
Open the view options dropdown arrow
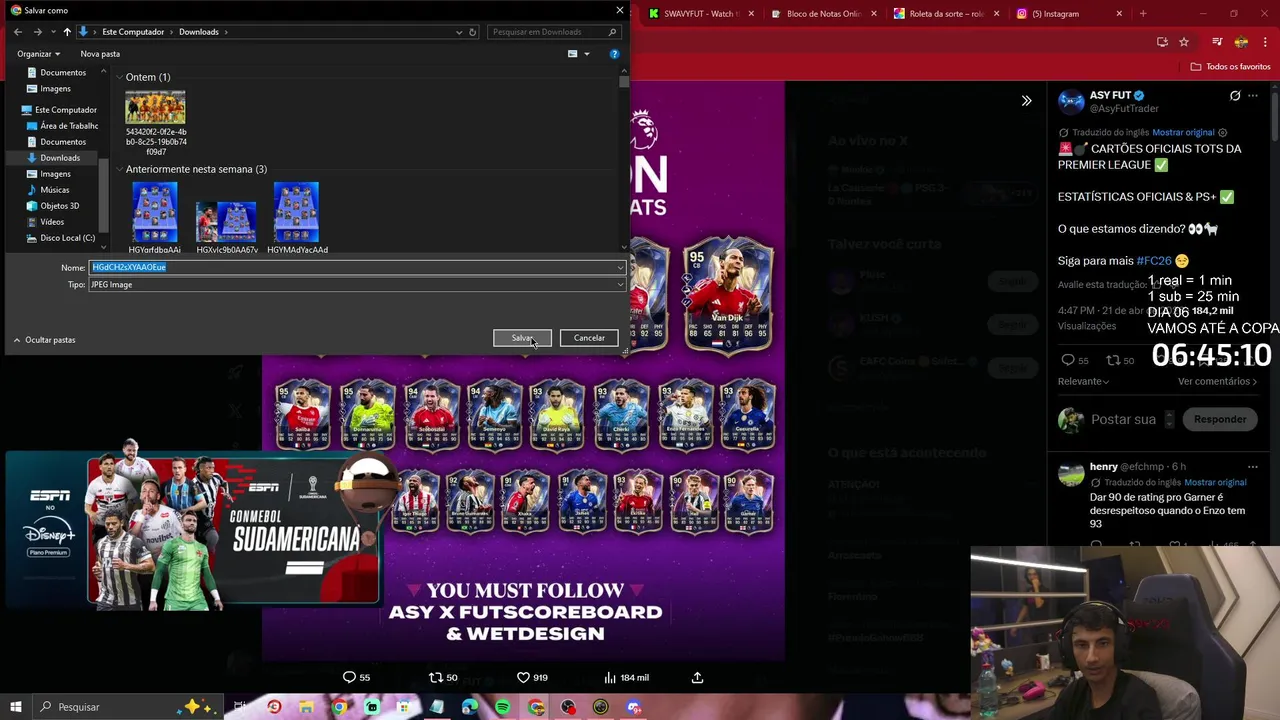tap(587, 54)
